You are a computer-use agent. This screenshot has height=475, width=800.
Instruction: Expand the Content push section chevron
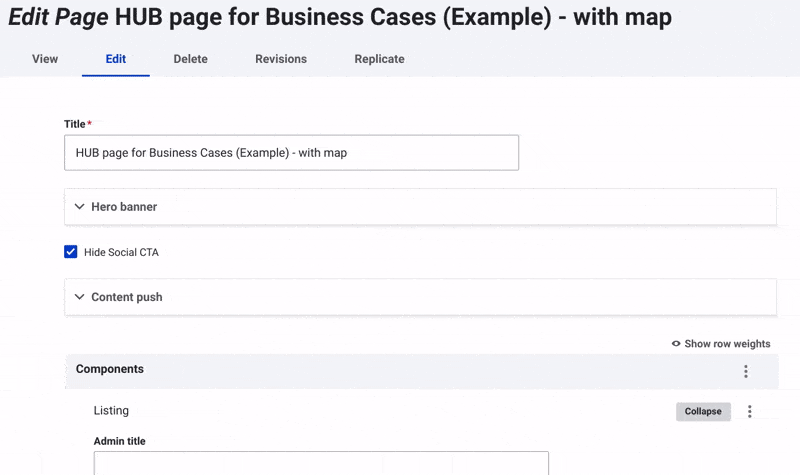point(80,297)
